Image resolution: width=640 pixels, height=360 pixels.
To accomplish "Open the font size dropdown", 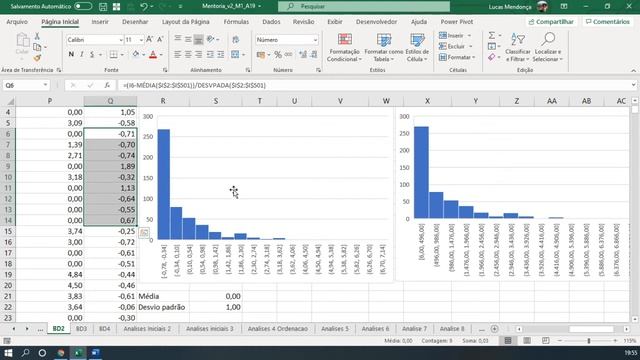I will [x=141, y=40].
